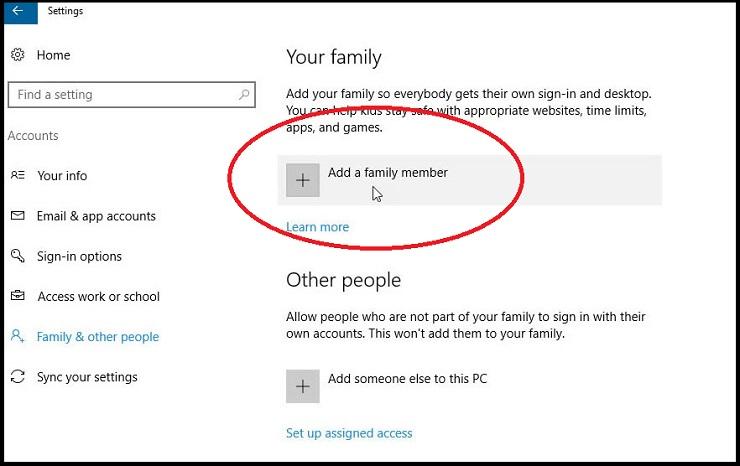
Task: Click the key icon for Sign-in options
Action: pos(17,256)
